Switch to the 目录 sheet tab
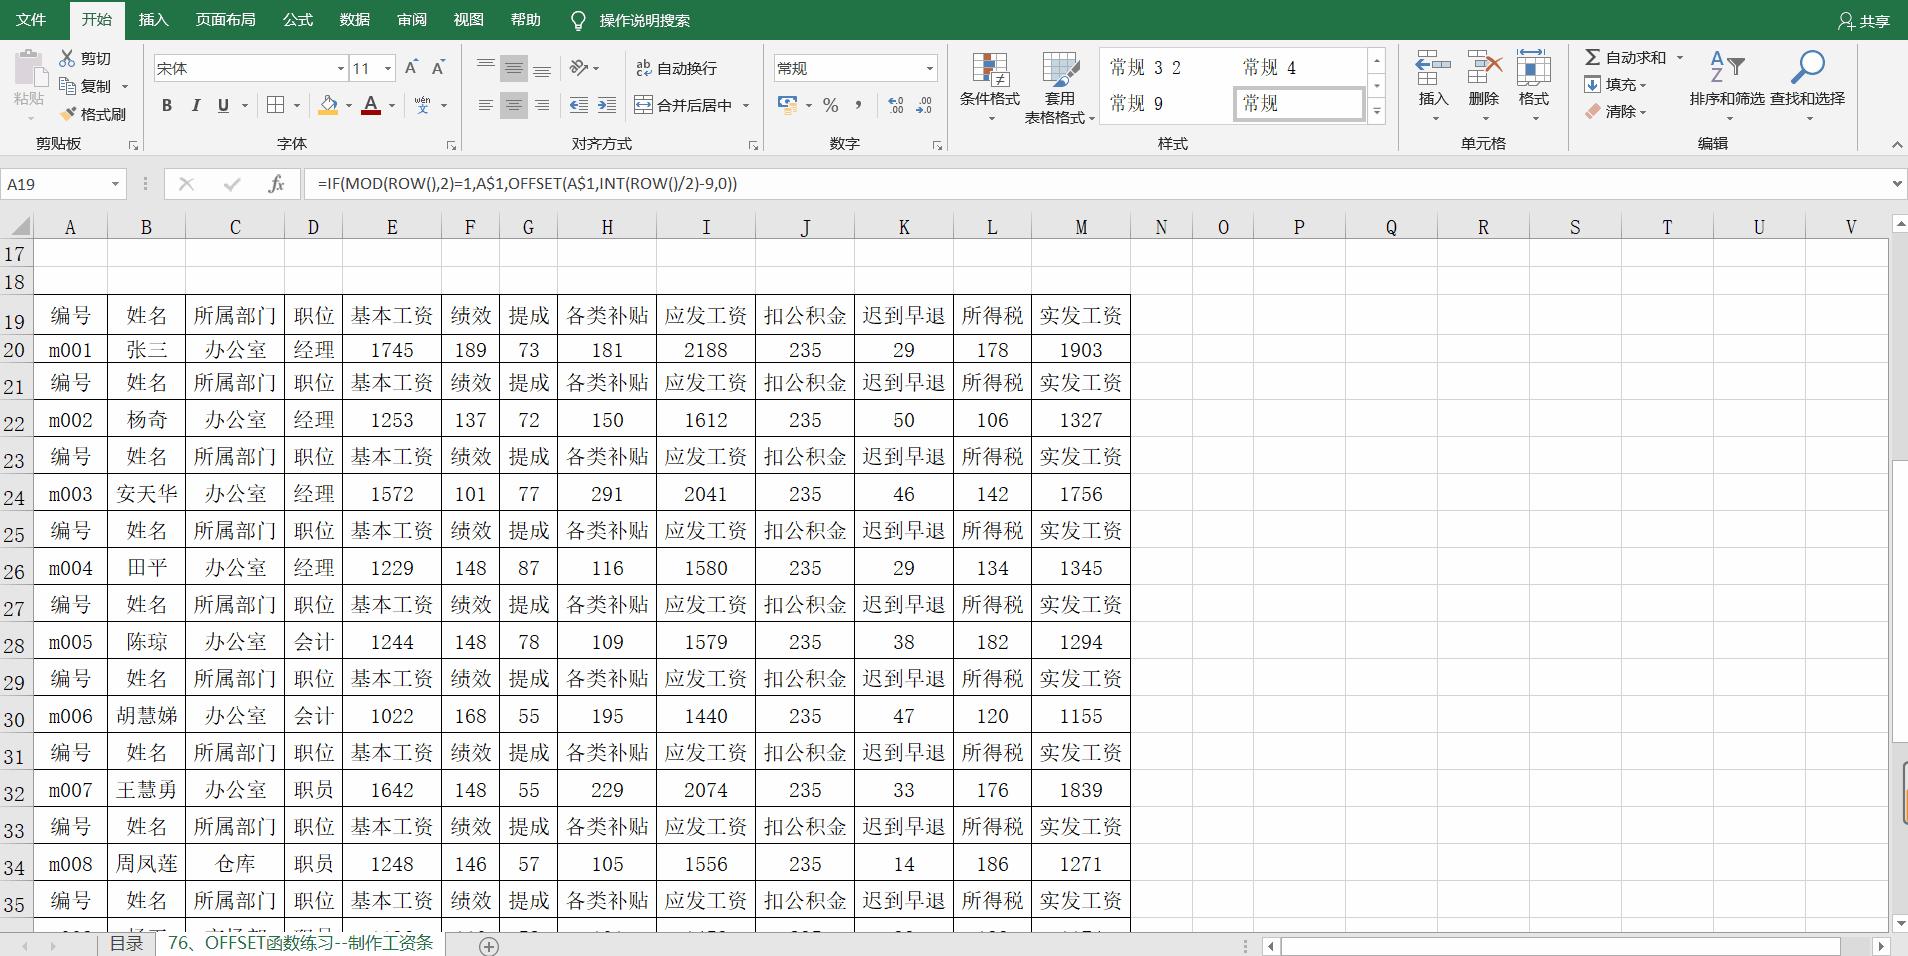This screenshot has height=956, width=1908. click(126, 942)
